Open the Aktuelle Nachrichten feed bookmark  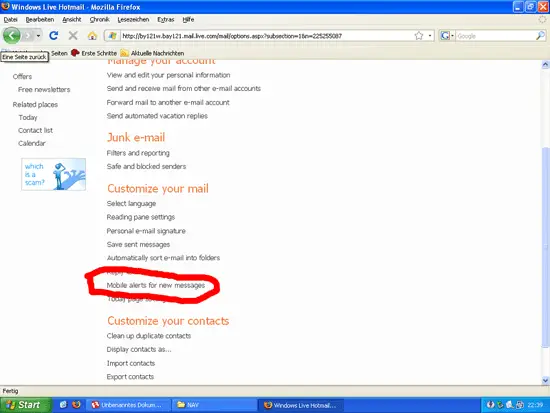point(152,53)
